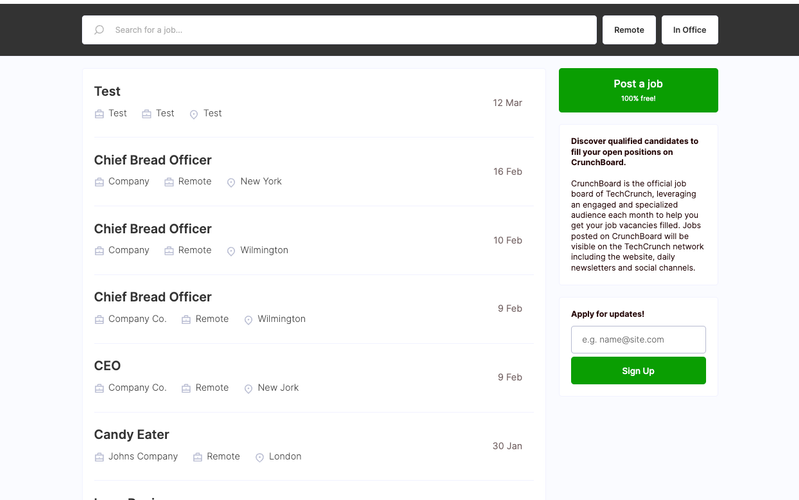799x500 pixels.
Task: Click location pin icon in Test row
Action: (194, 114)
